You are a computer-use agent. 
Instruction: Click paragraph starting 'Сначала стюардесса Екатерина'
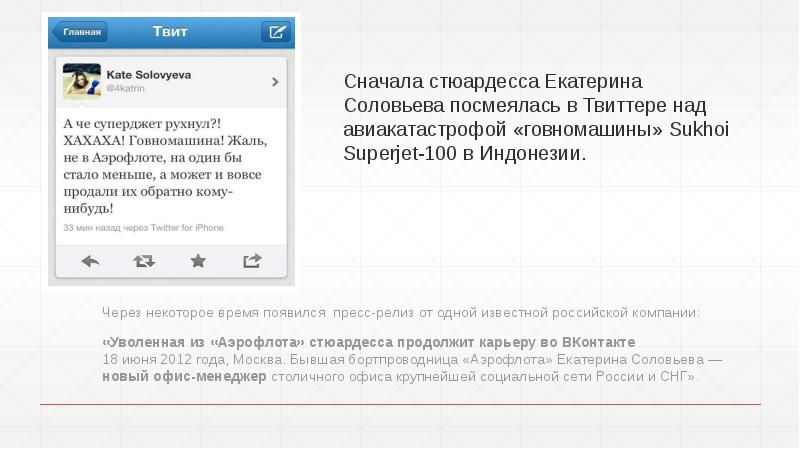coord(536,117)
